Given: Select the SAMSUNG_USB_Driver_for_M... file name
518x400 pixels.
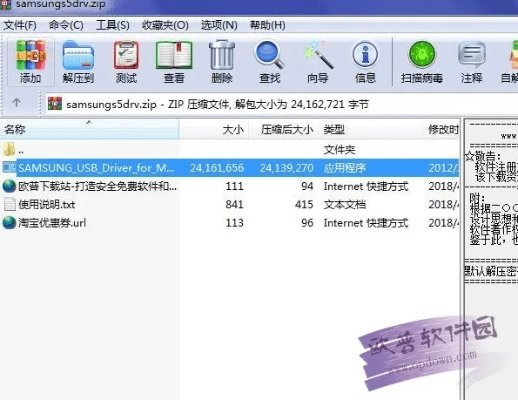Looking at the screenshot, I should [96, 168].
